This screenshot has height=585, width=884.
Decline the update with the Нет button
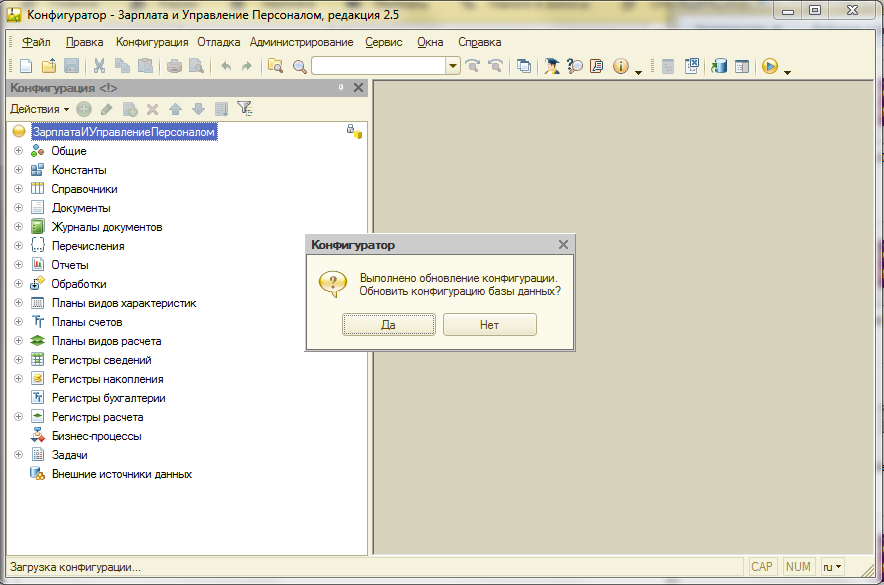(x=489, y=325)
